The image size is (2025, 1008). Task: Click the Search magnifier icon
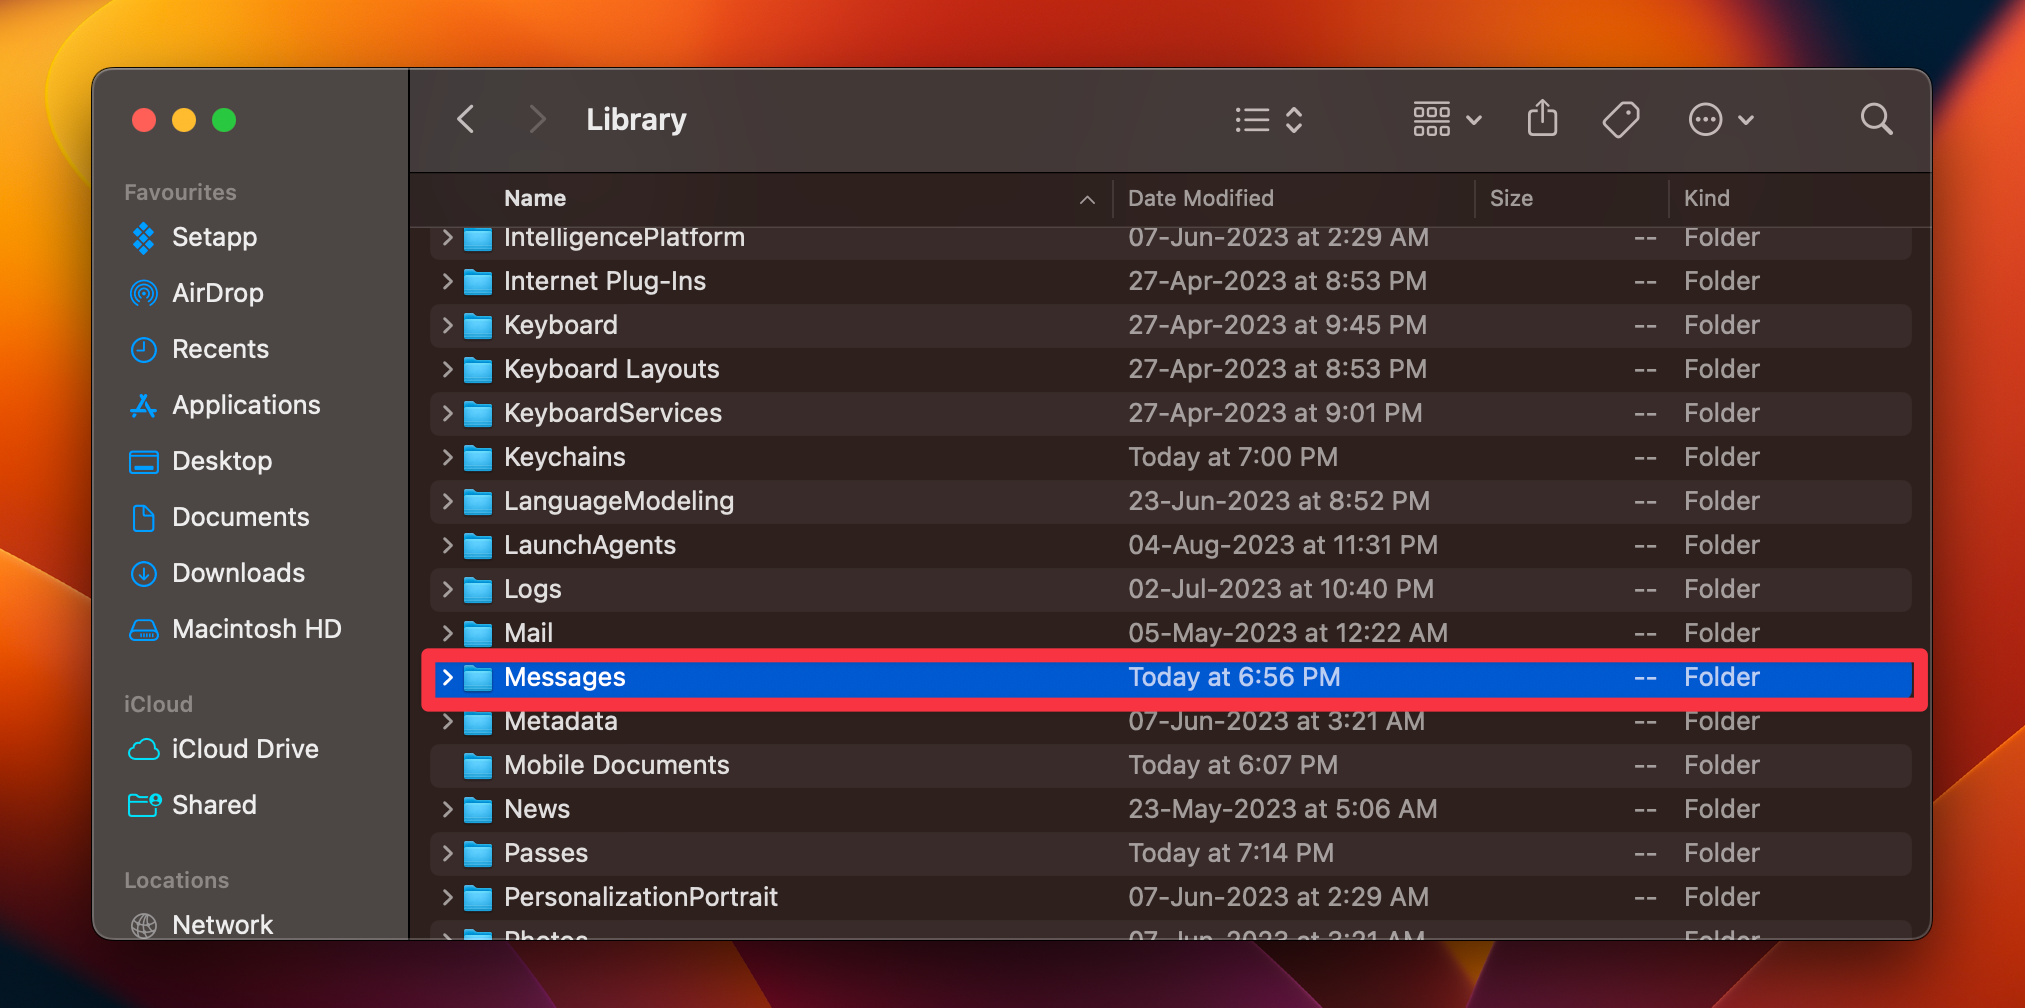tap(1876, 120)
